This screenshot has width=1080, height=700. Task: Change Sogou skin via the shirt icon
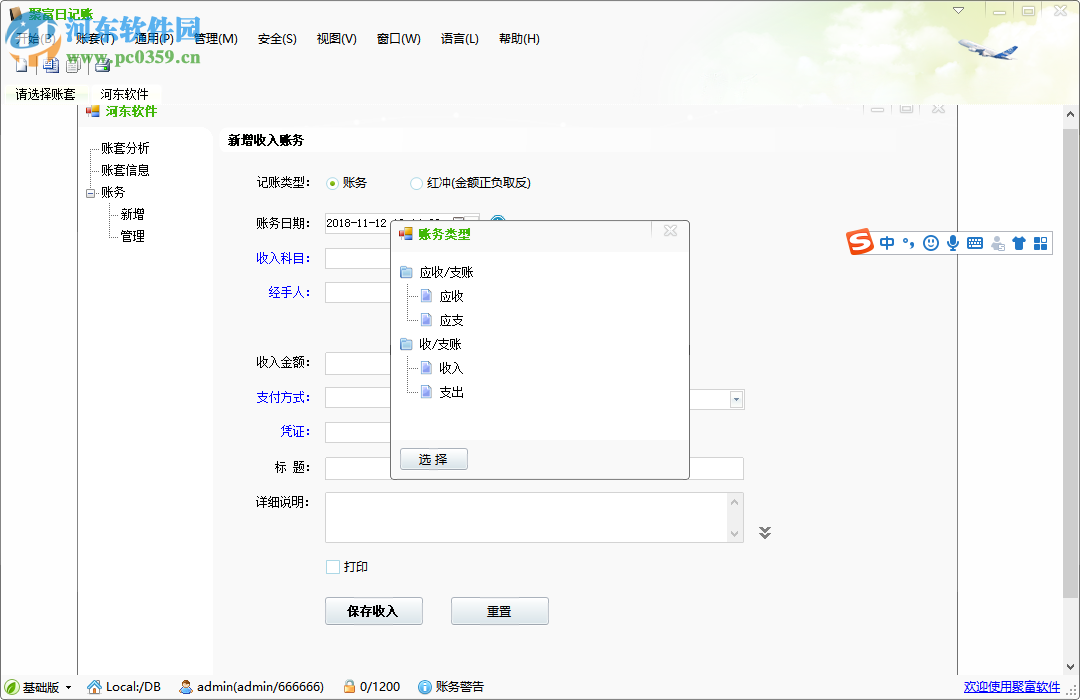coord(1018,242)
